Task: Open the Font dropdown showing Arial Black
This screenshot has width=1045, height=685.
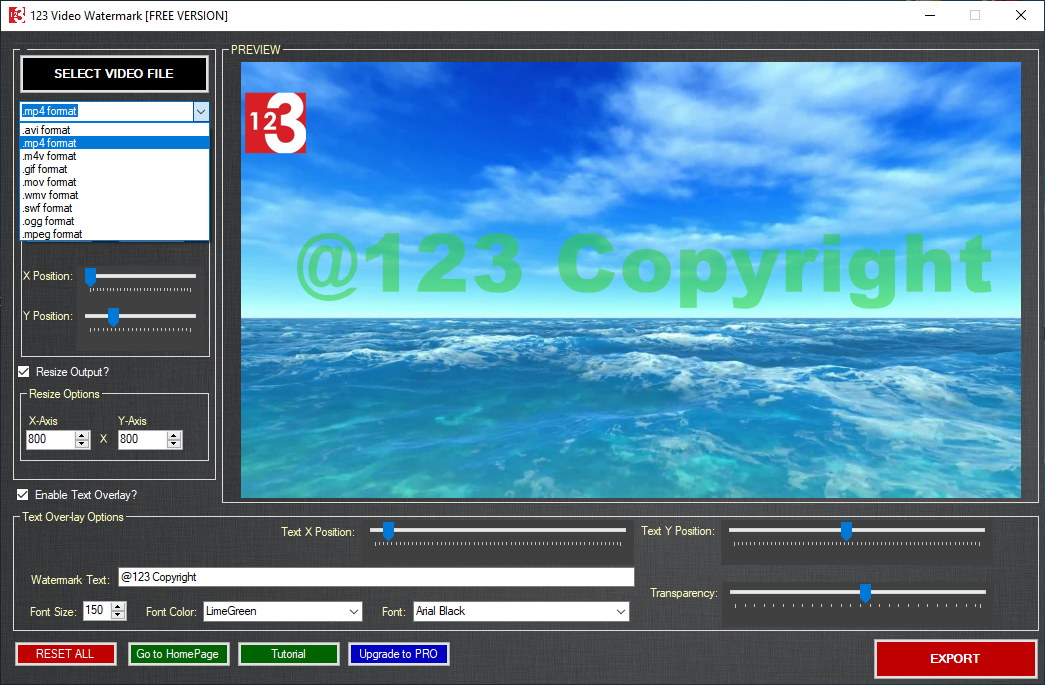Action: (x=521, y=611)
